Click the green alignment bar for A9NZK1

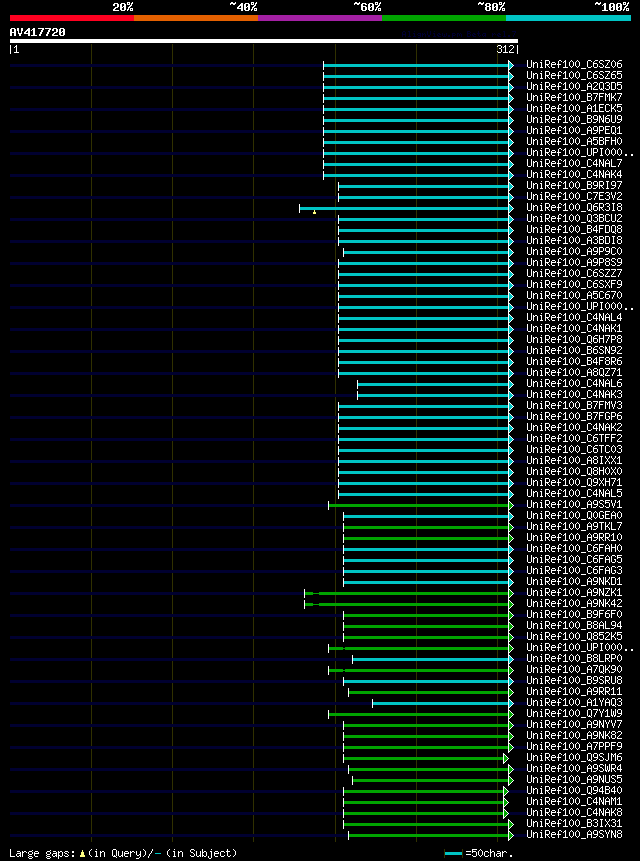pyautogui.click(x=407, y=593)
